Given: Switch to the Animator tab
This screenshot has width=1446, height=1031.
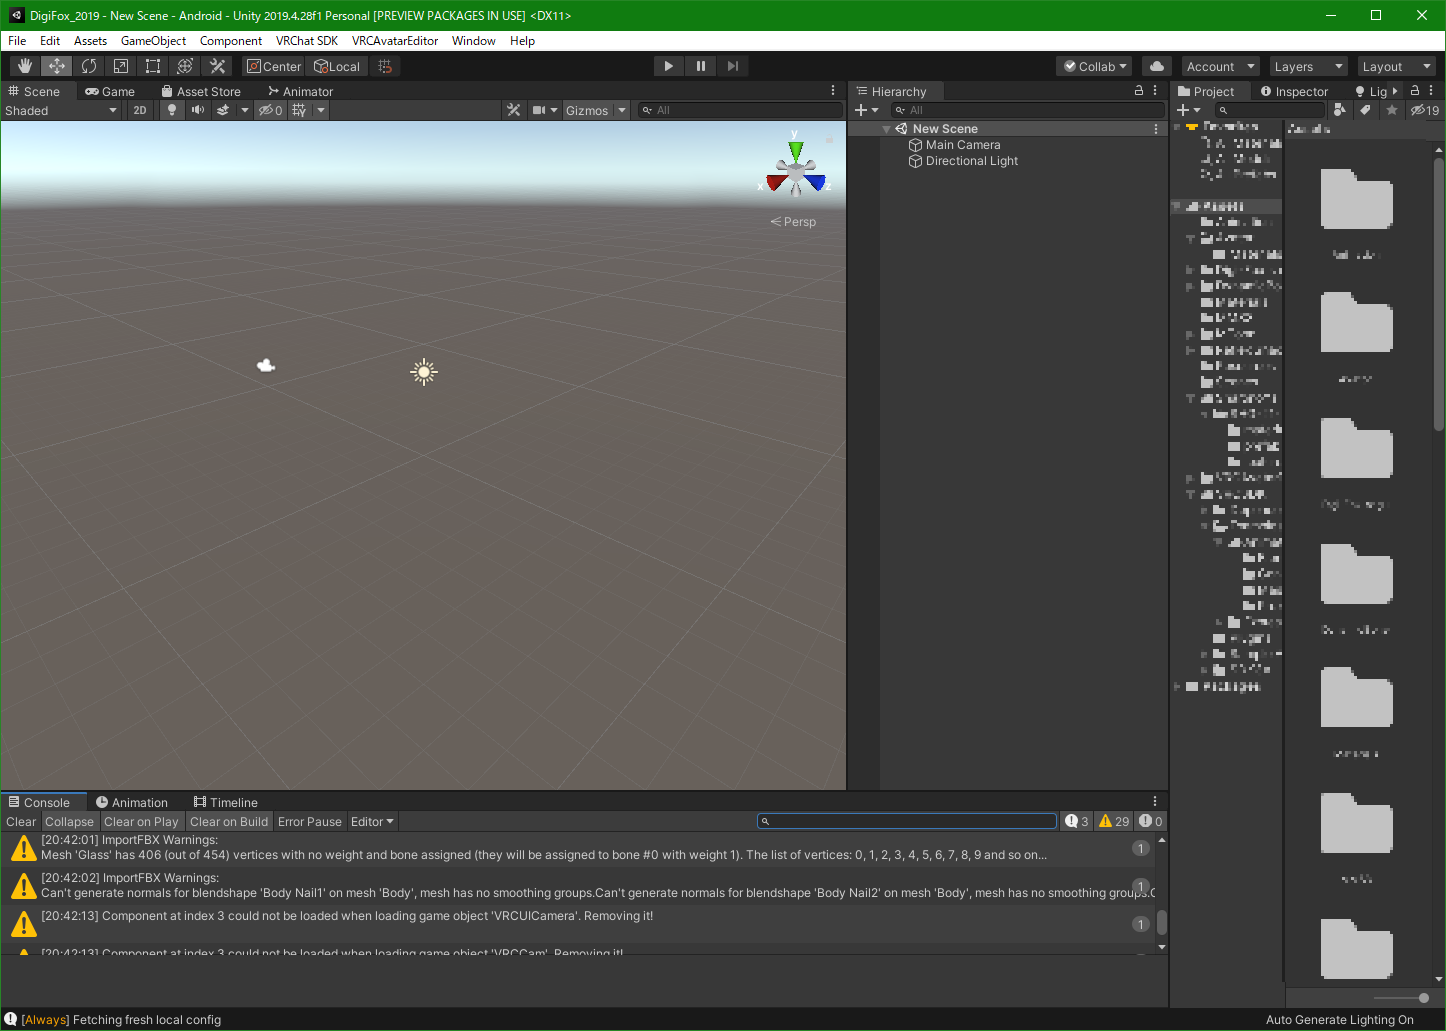Looking at the screenshot, I should [x=300, y=91].
